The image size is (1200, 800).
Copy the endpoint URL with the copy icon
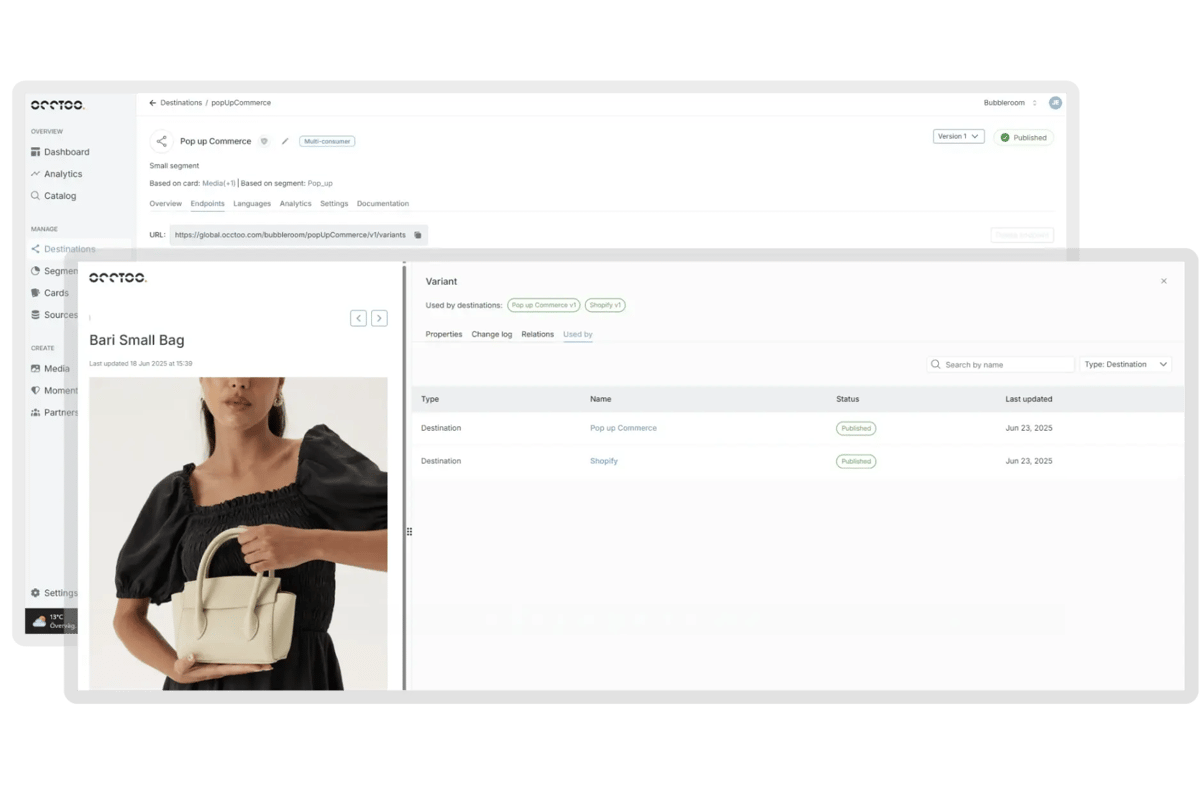418,235
